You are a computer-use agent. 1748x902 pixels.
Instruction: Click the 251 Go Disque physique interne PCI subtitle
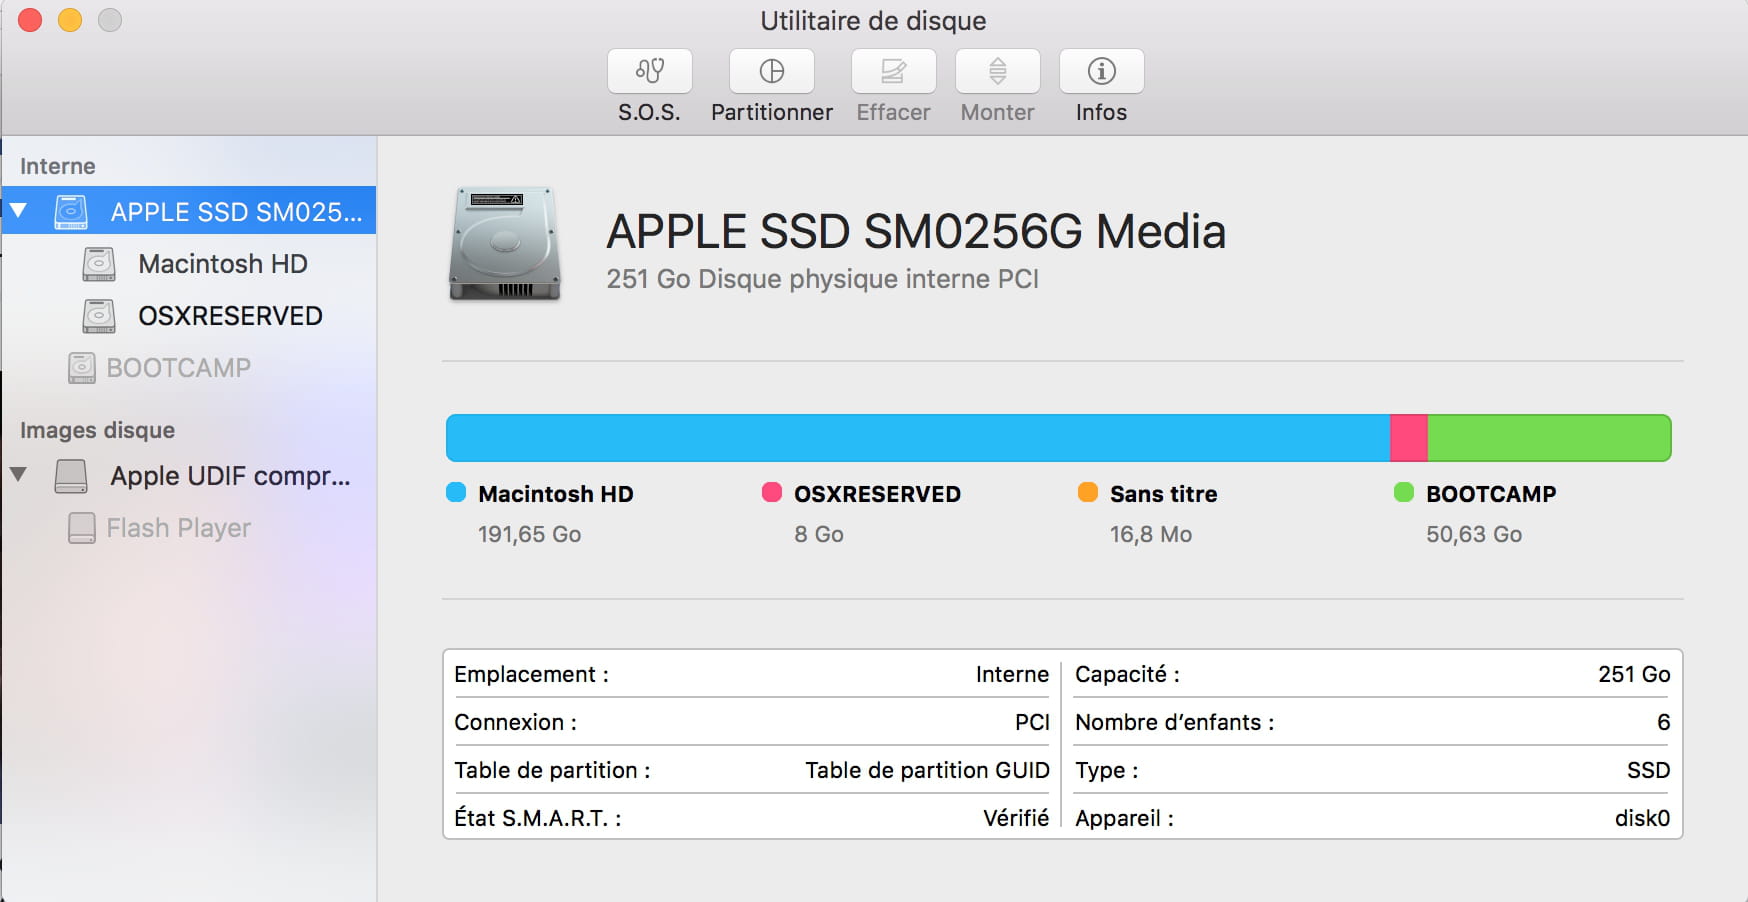[822, 279]
